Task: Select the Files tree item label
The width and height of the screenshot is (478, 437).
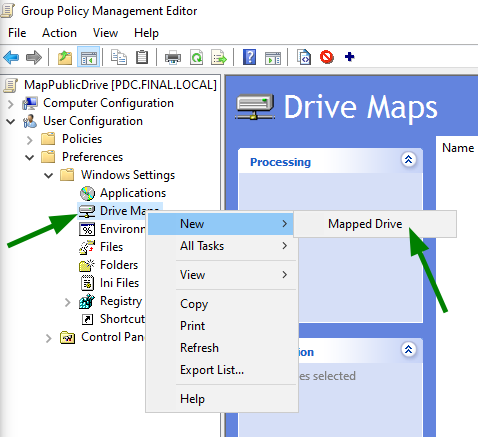Action: pyautogui.click(x=111, y=247)
